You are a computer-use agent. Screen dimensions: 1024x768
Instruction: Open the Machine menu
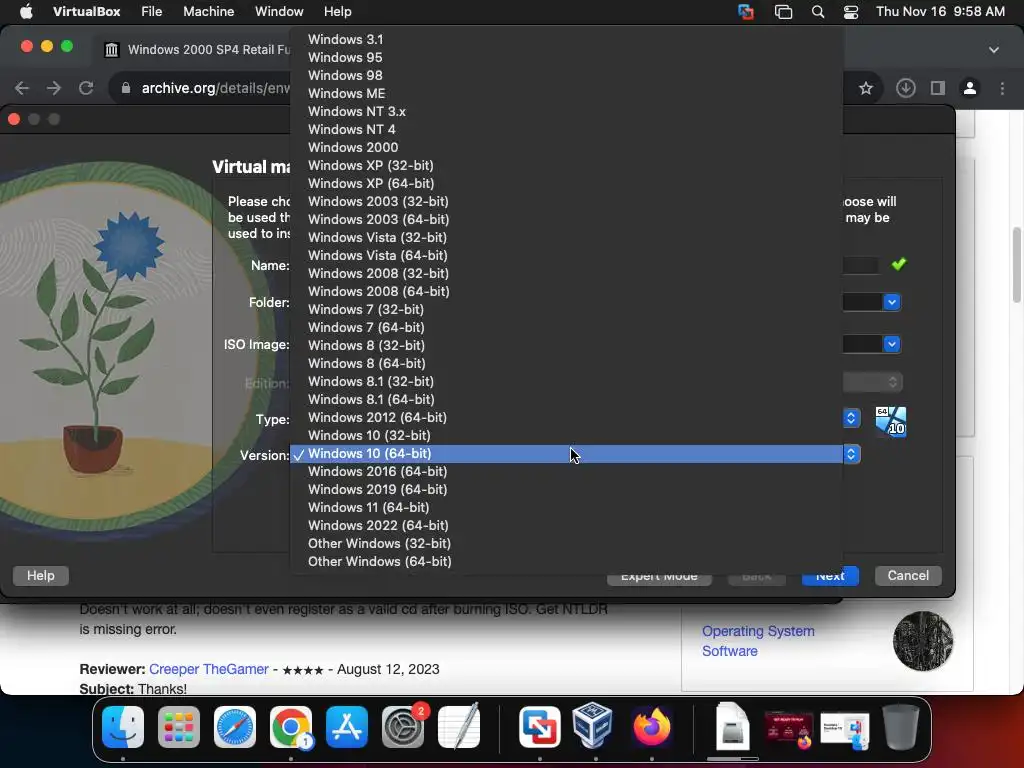[208, 11]
